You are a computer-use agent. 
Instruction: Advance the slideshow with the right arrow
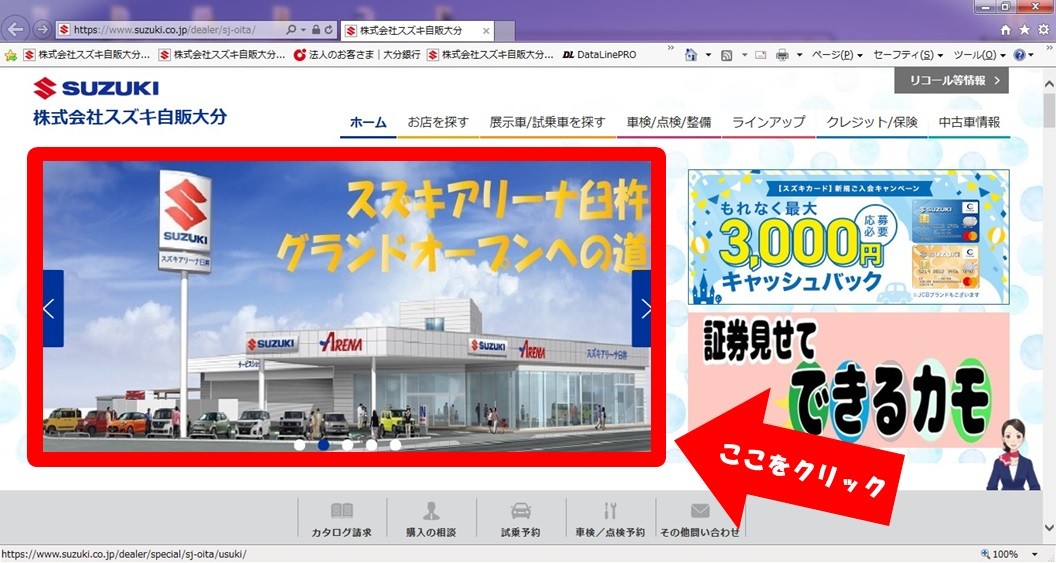point(644,309)
